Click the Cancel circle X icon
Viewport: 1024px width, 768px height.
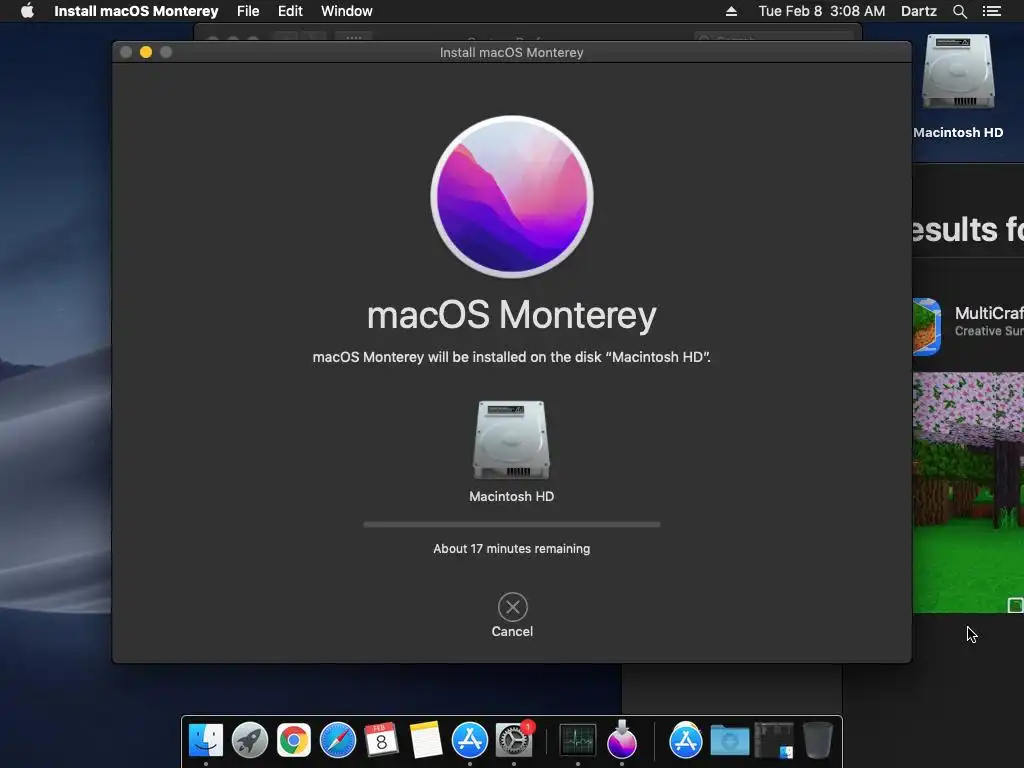[513, 607]
